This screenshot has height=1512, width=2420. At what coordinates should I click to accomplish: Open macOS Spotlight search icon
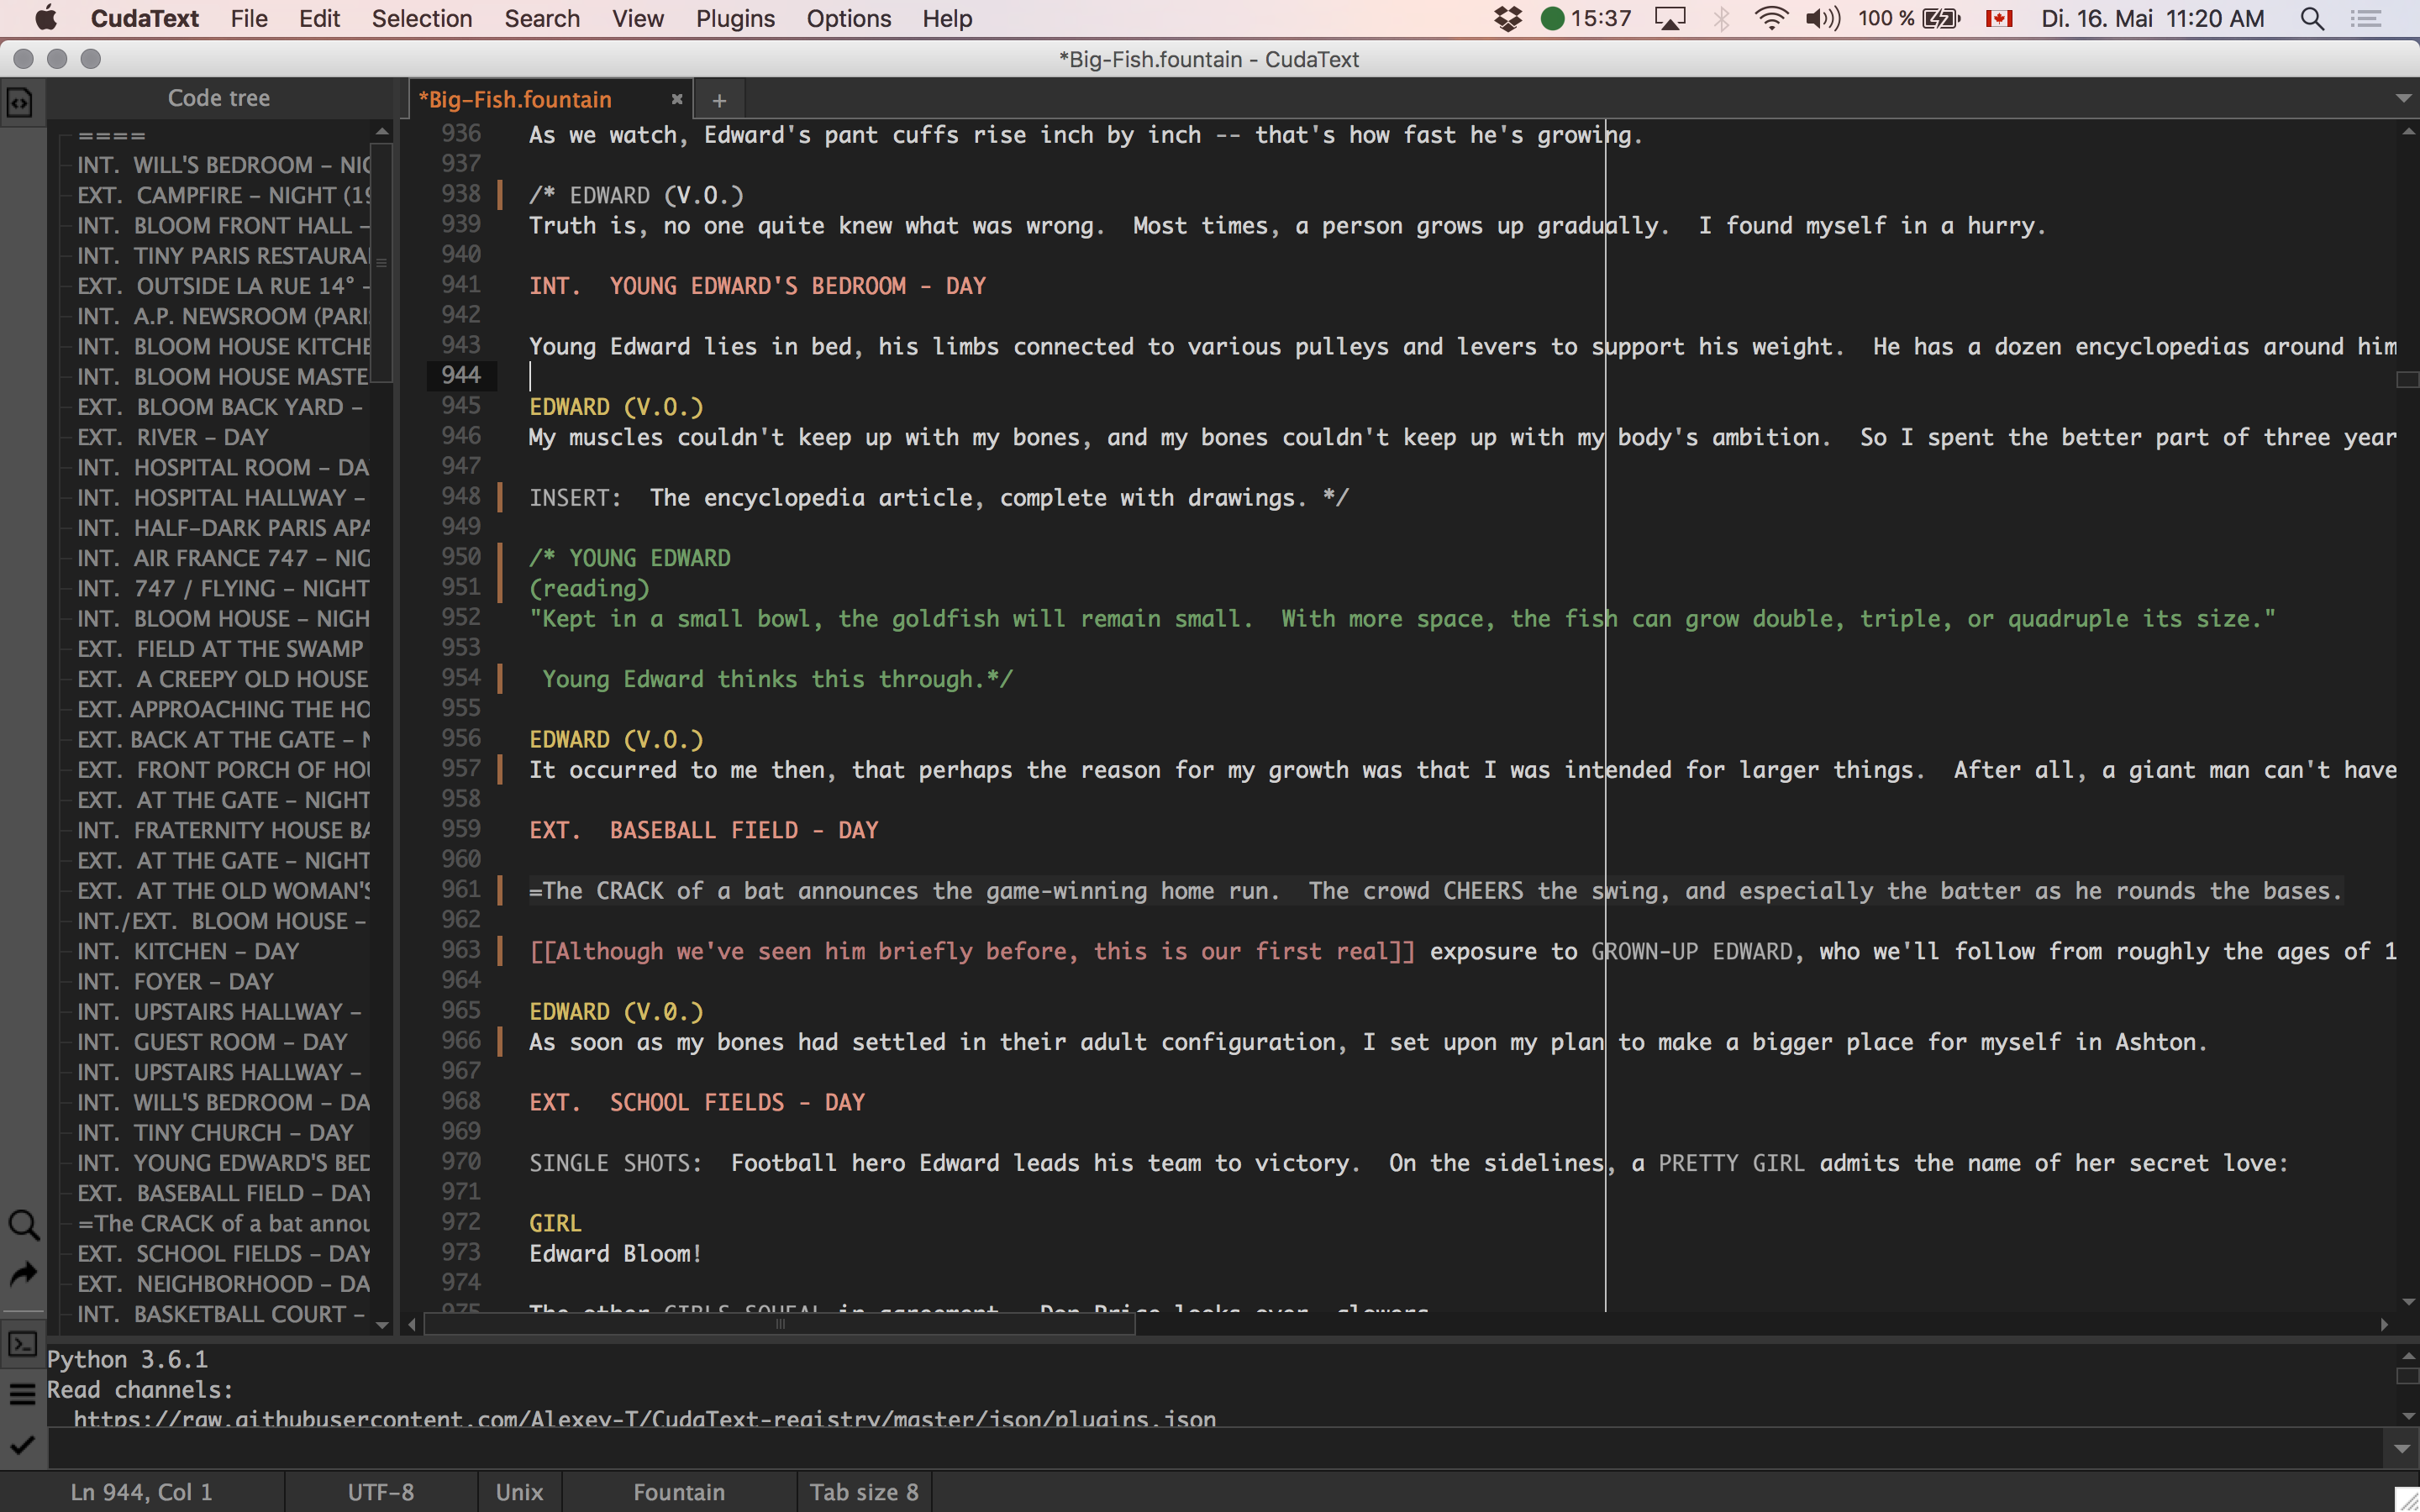coord(2311,19)
